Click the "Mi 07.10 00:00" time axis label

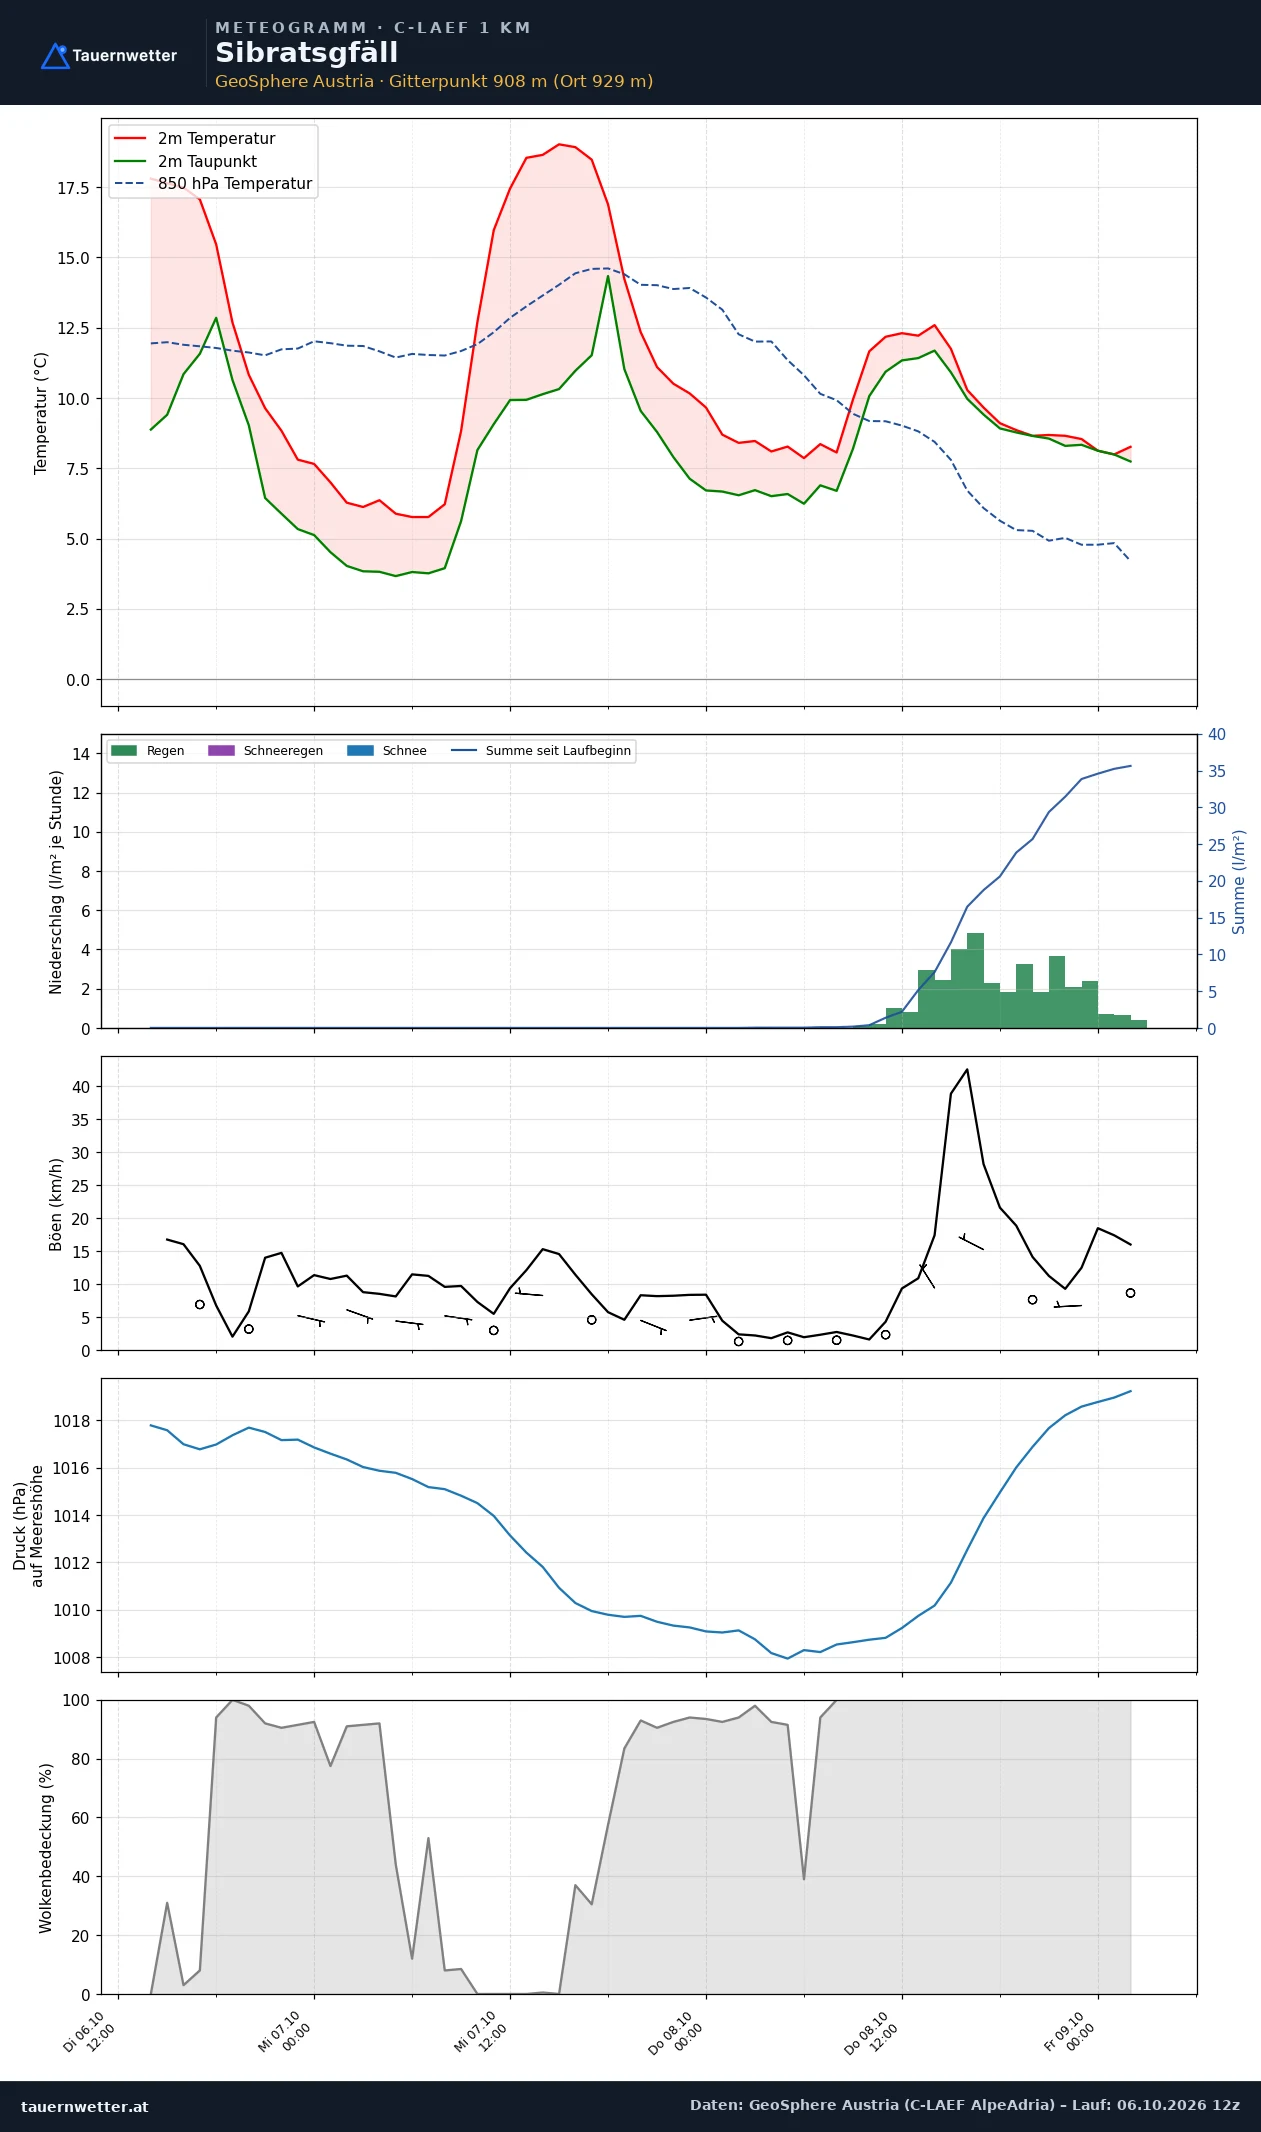(286, 2032)
